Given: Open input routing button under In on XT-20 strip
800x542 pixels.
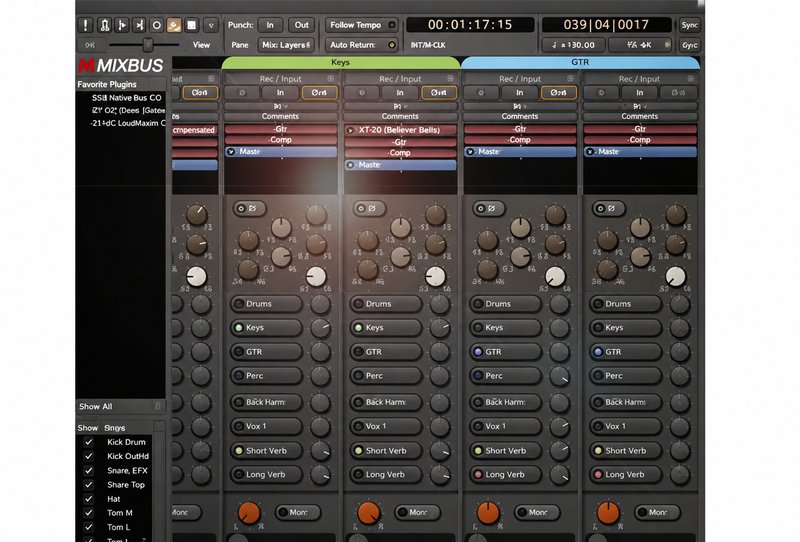Looking at the screenshot, I should pyautogui.click(x=400, y=106).
